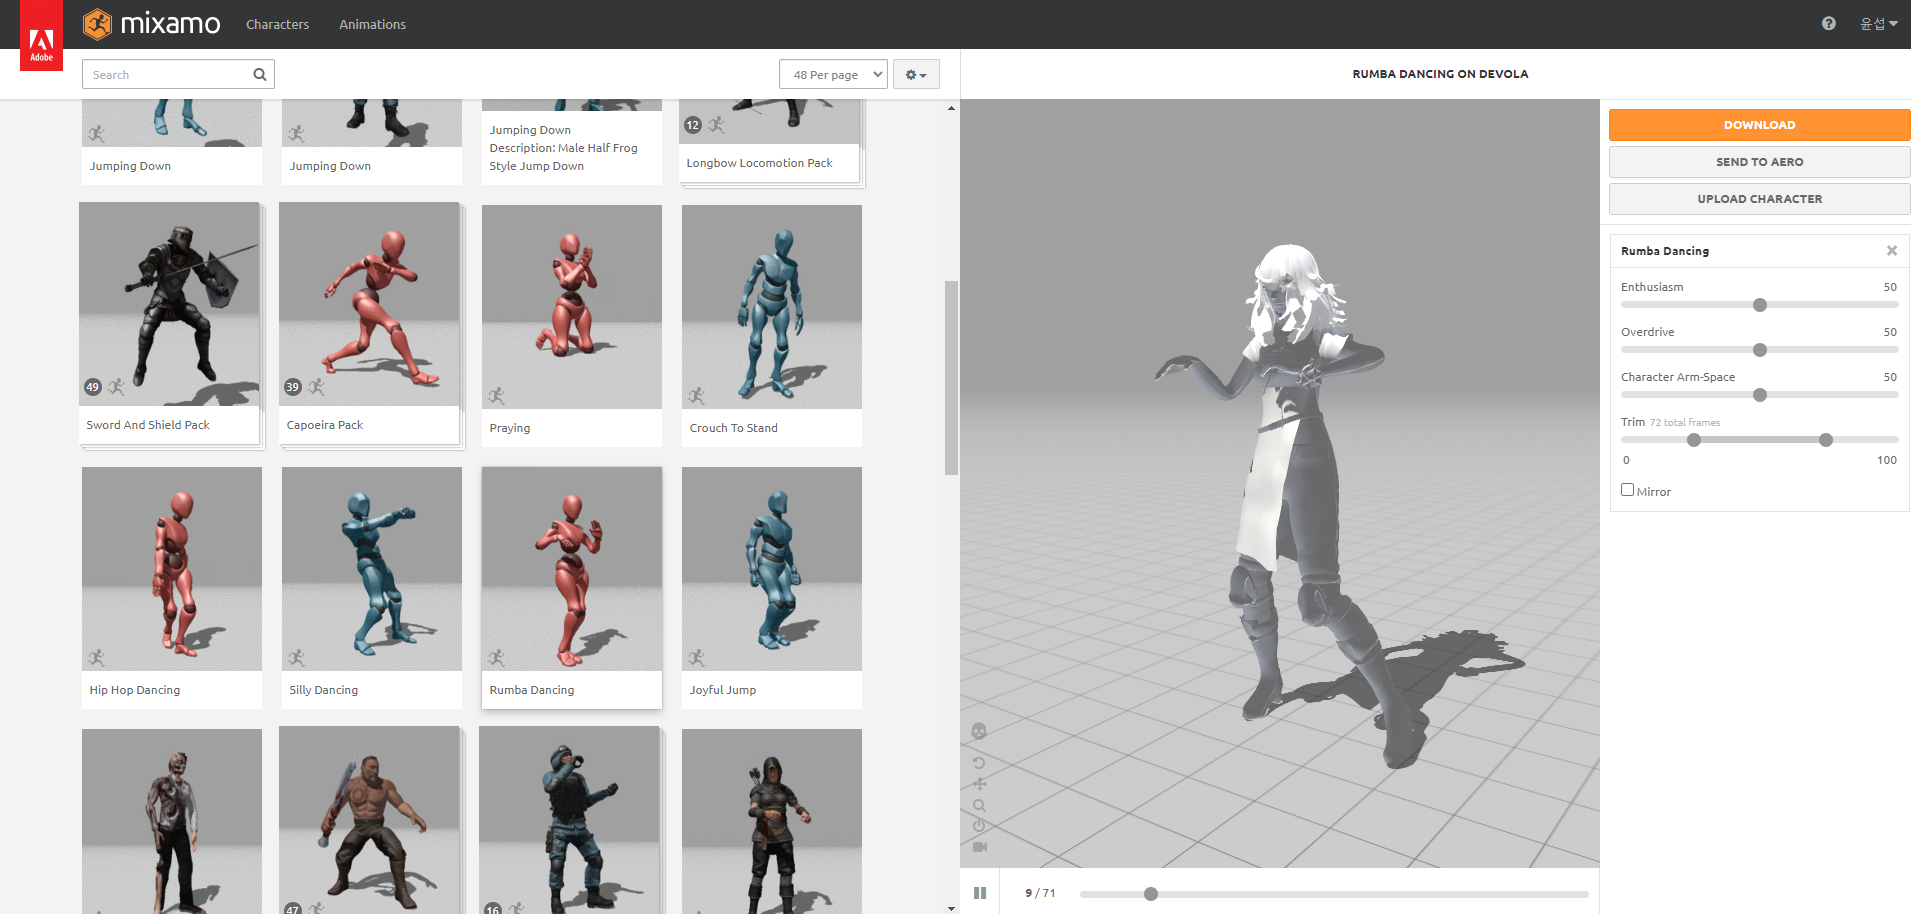The width and height of the screenshot is (1911, 914).
Task: Click the motion icon on Crouch To Stand card
Action: (x=697, y=396)
